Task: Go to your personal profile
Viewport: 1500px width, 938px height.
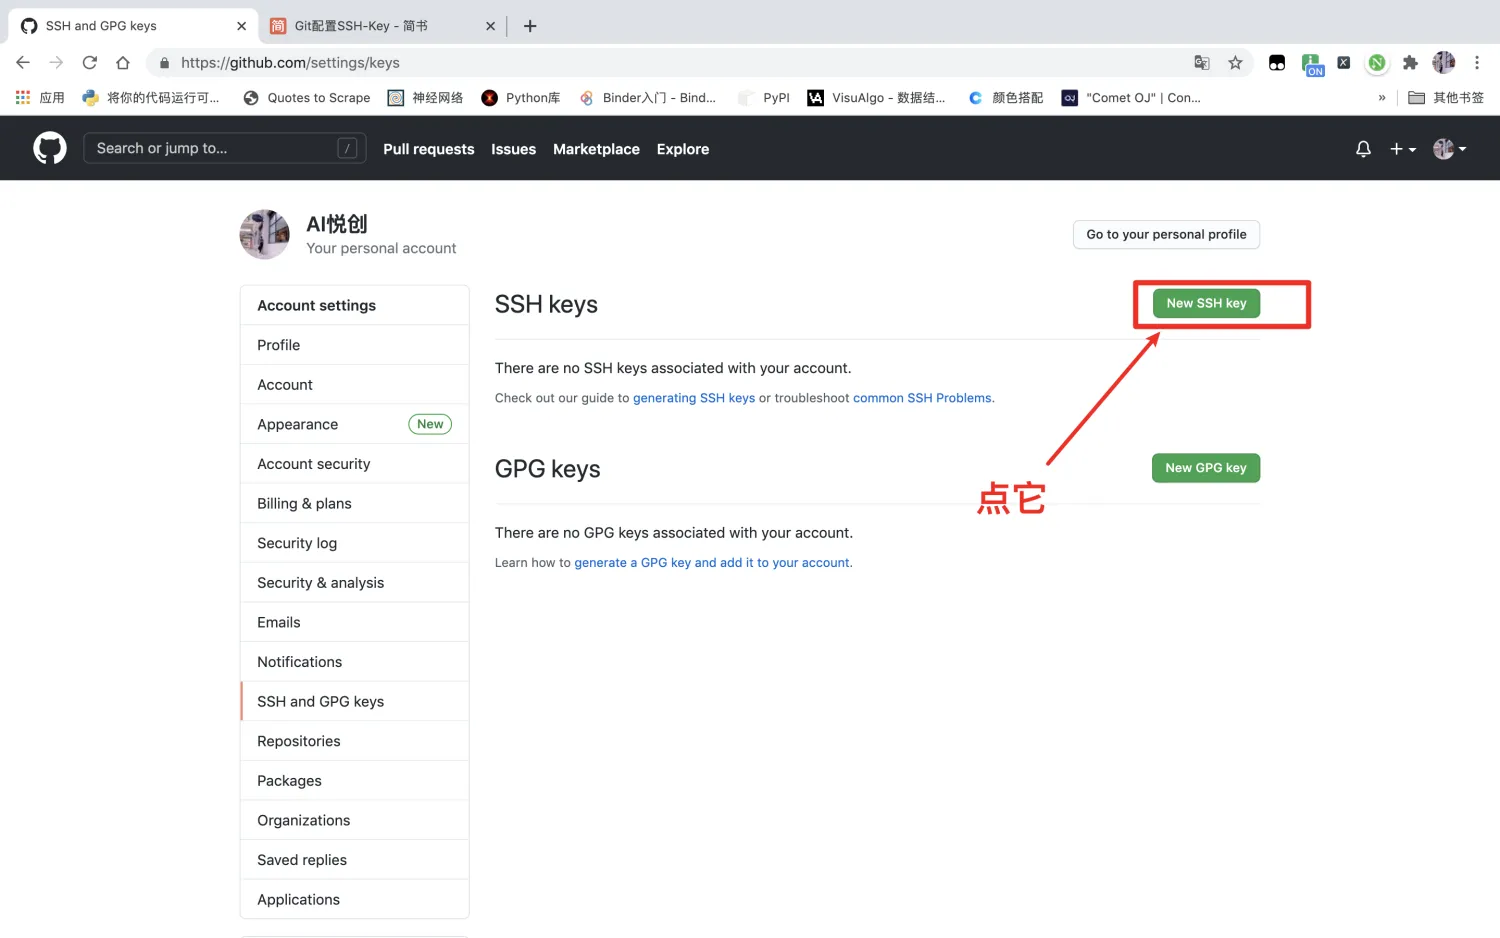Action: (x=1166, y=235)
